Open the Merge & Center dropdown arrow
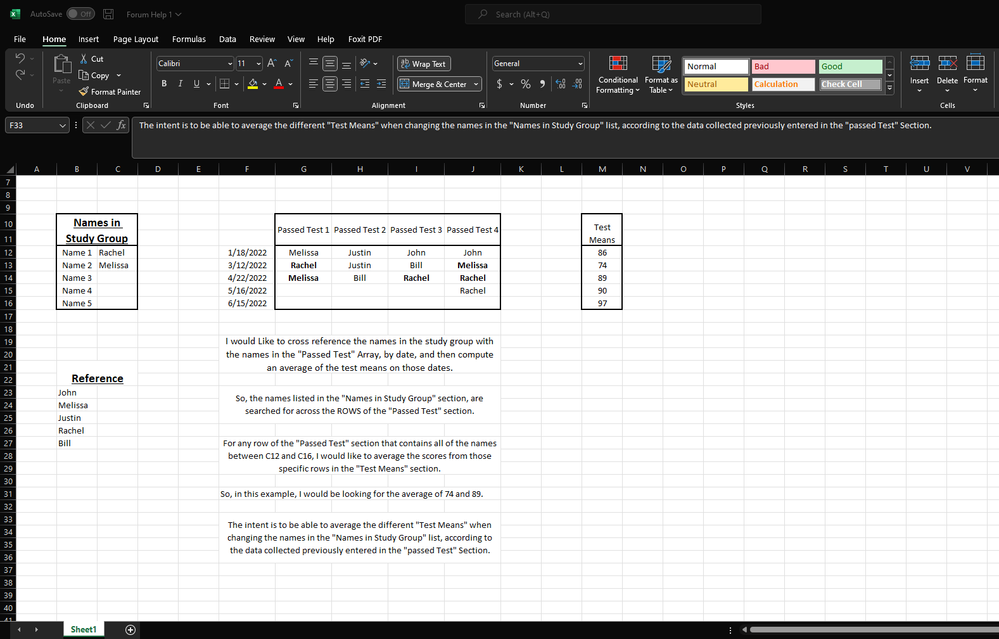This screenshot has height=639, width=999. point(476,84)
